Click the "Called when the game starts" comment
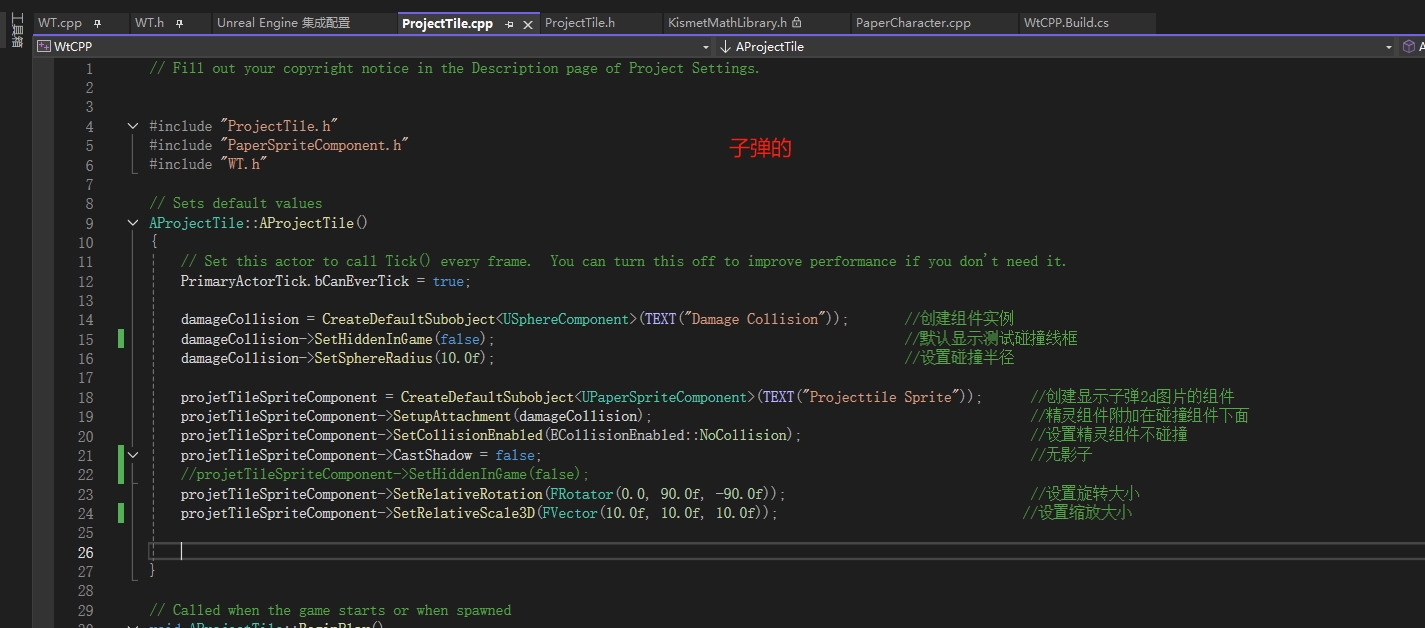 [x=330, y=610]
